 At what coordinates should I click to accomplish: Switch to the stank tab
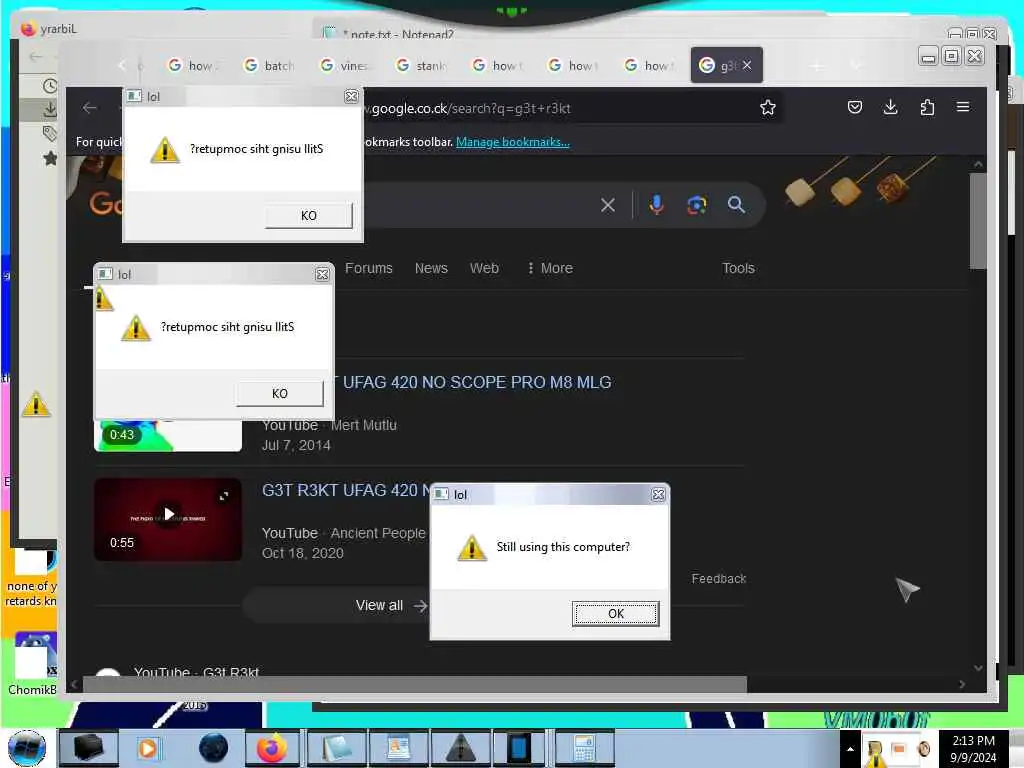pyautogui.click(x=421, y=65)
